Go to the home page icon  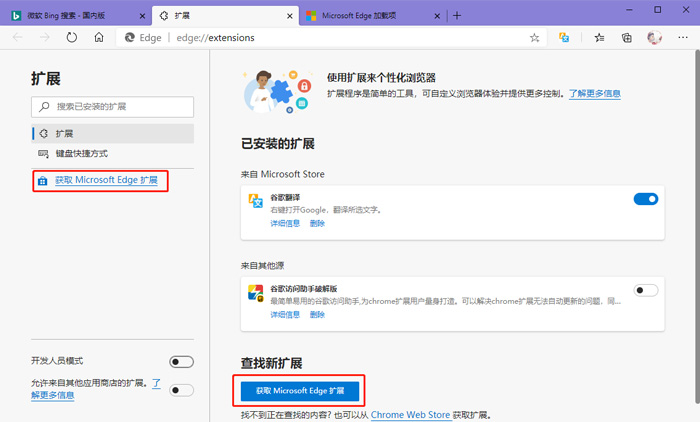tap(98, 37)
